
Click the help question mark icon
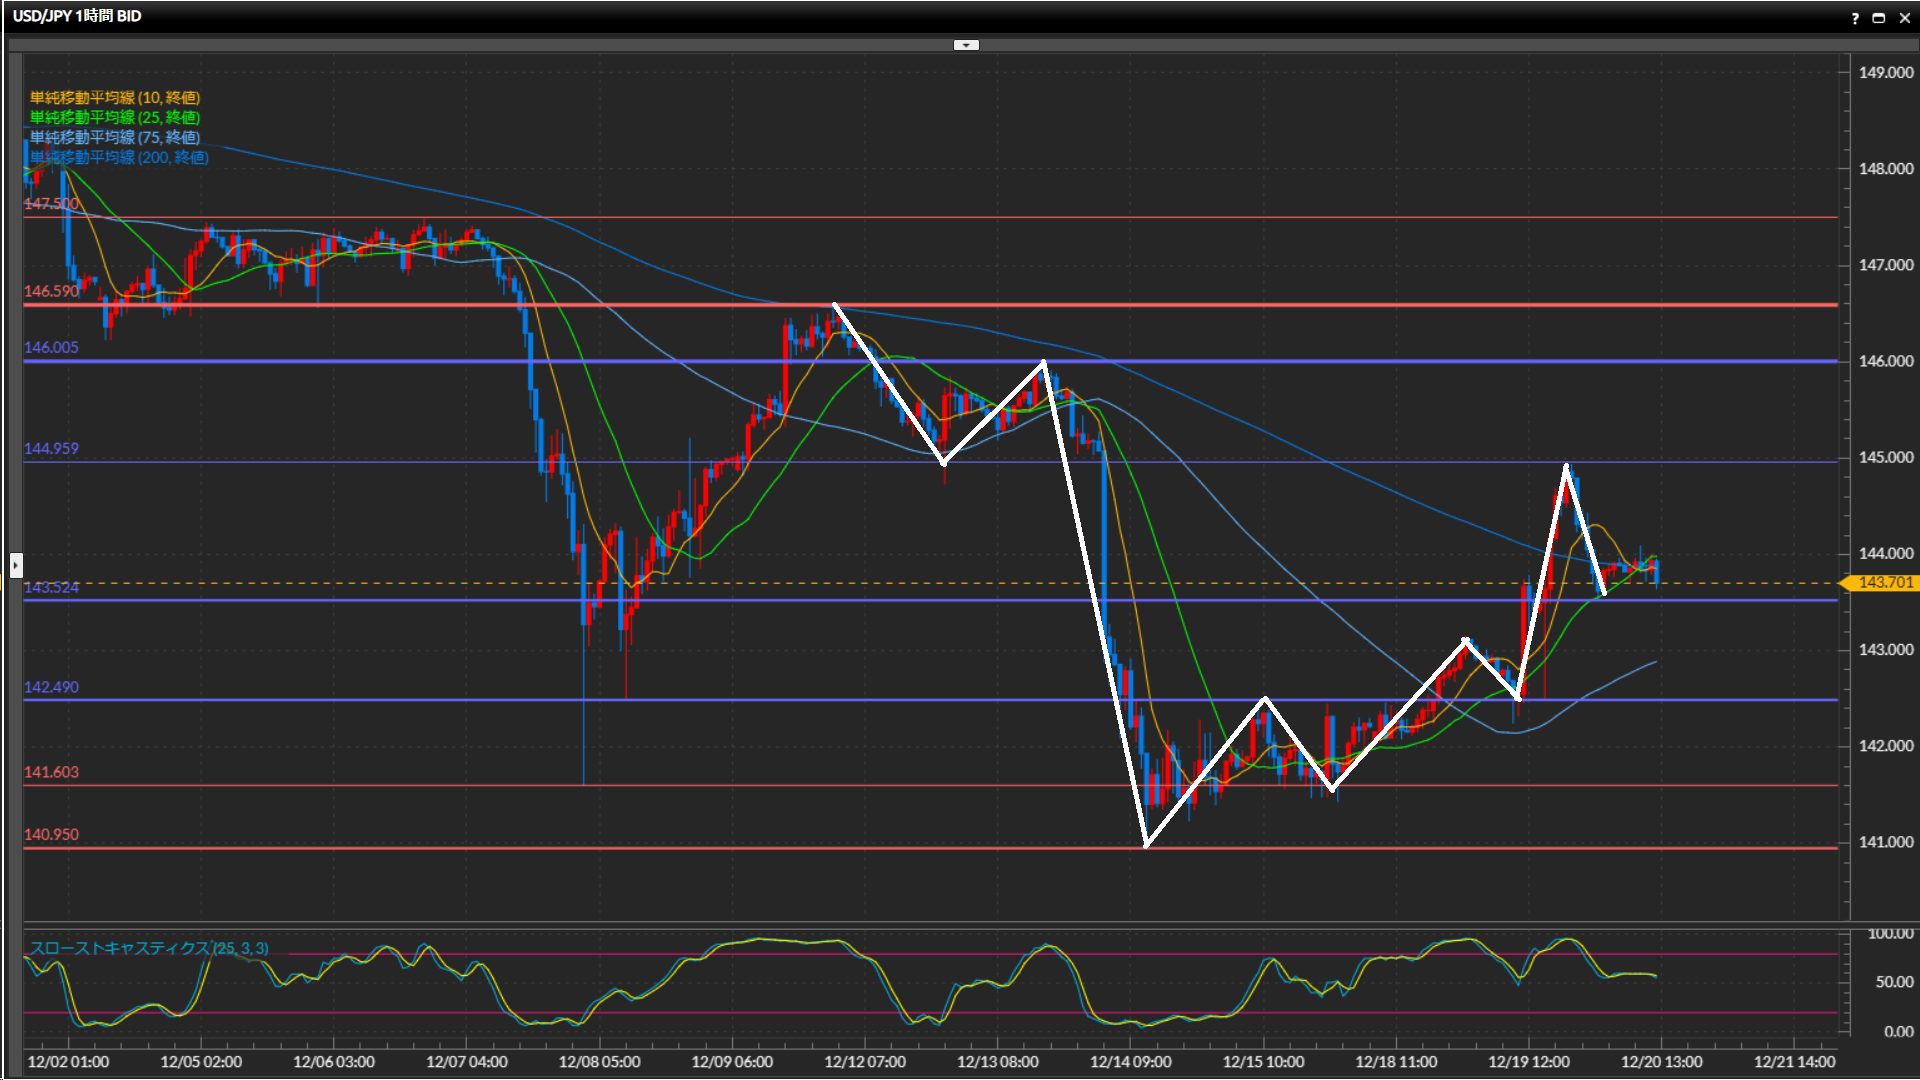[x=1855, y=18]
